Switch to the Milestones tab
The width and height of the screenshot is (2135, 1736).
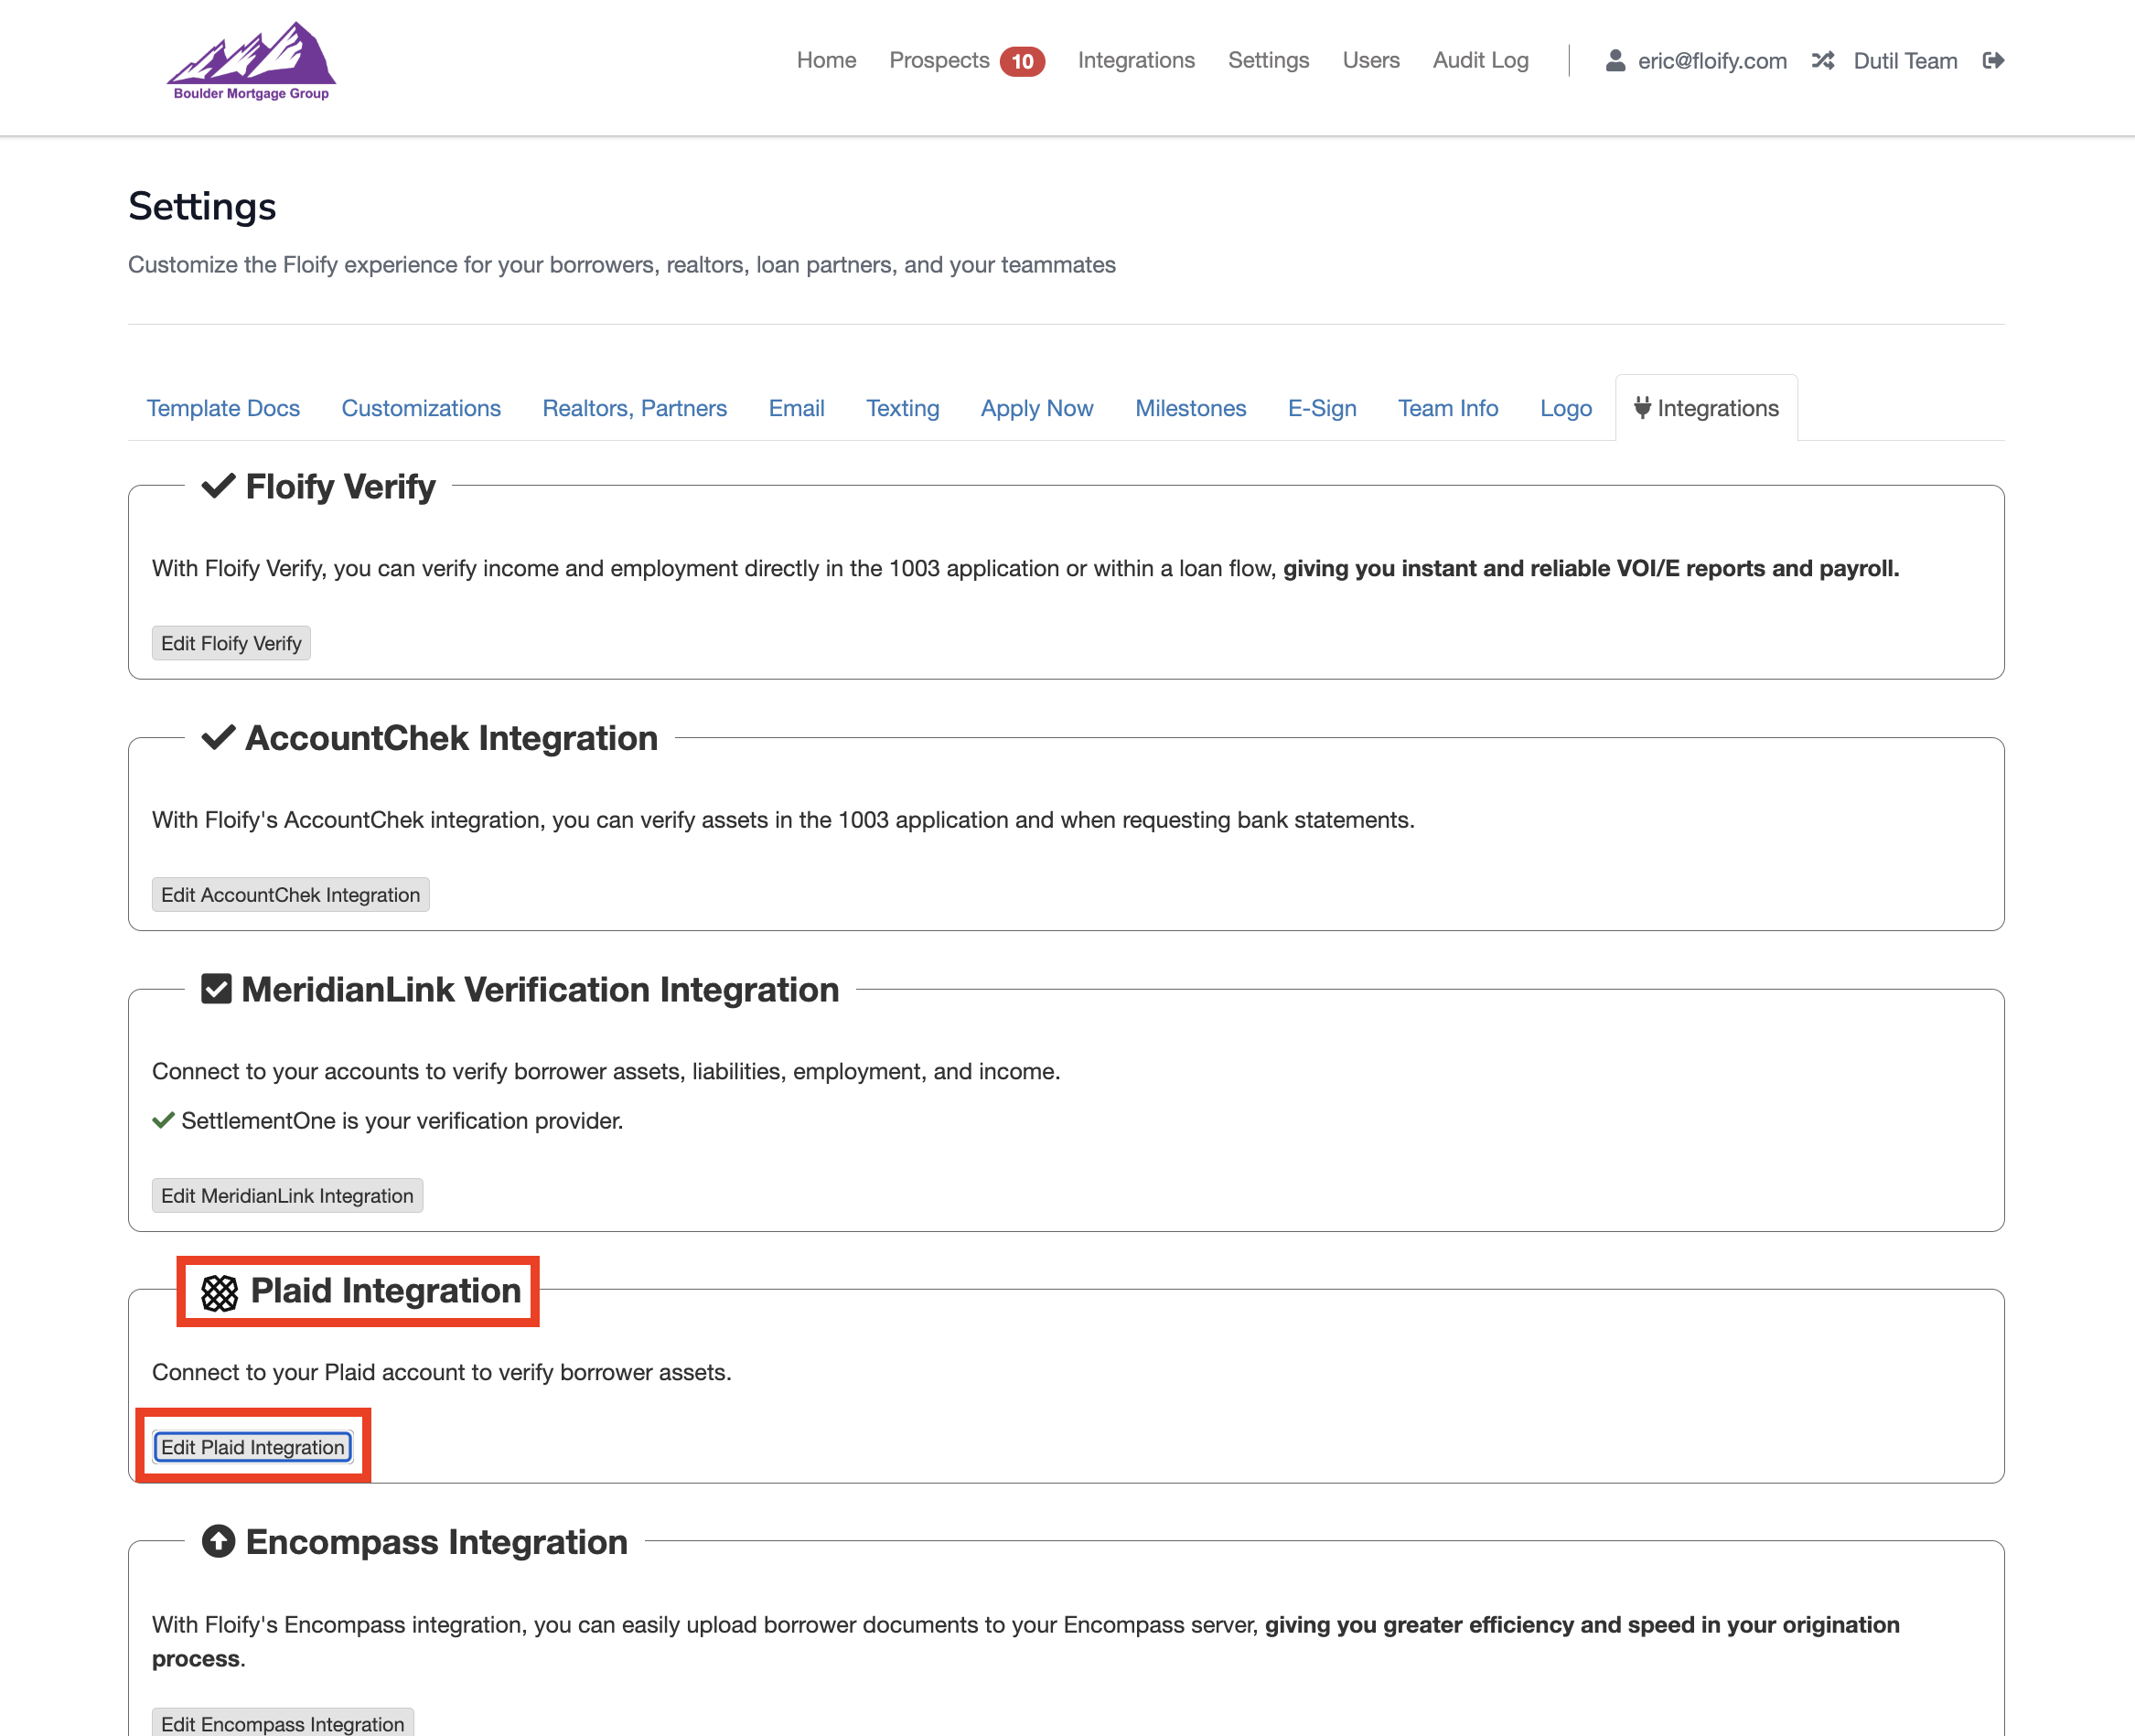pos(1190,408)
